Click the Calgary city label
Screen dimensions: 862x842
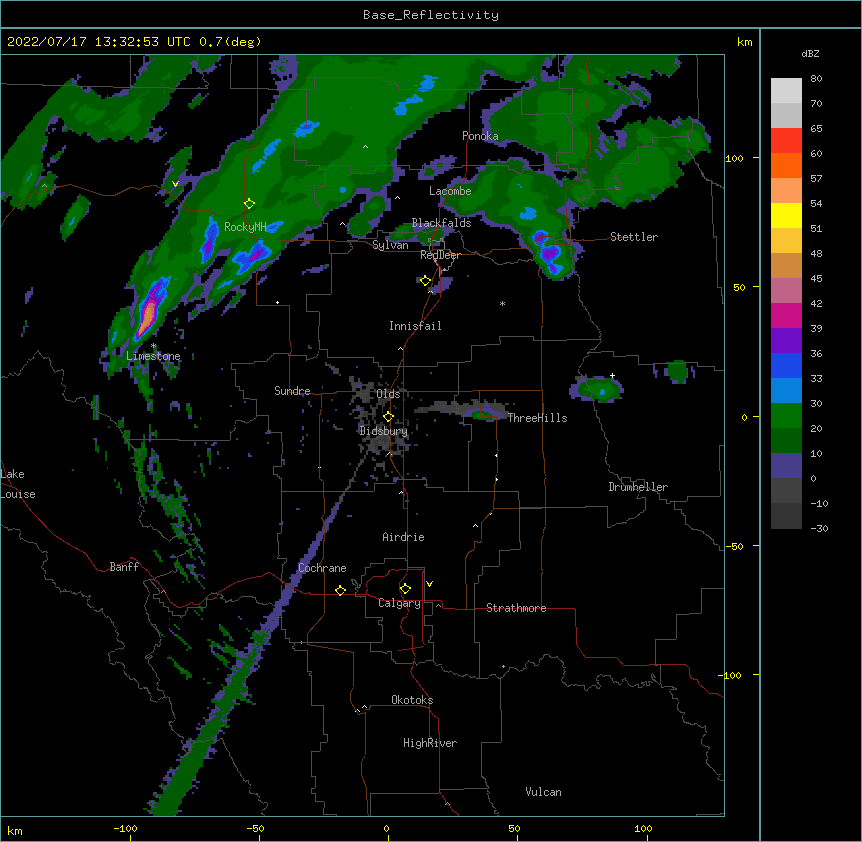coord(399,603)
